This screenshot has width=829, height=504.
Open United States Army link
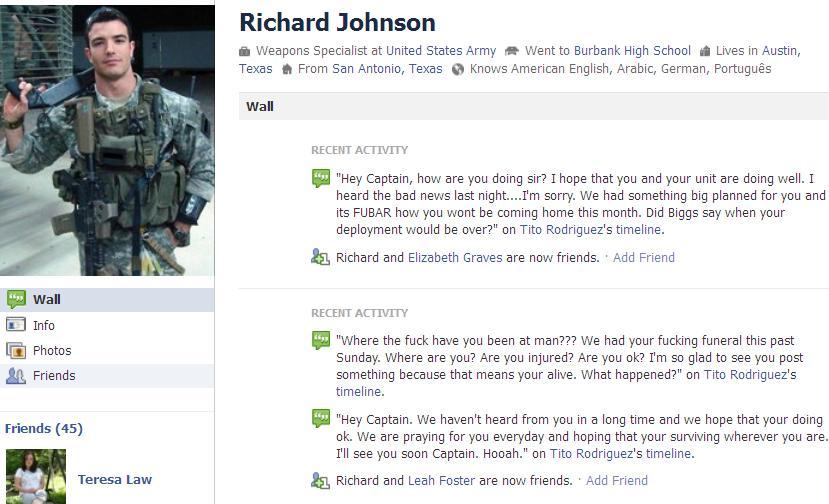click(440, 51)
